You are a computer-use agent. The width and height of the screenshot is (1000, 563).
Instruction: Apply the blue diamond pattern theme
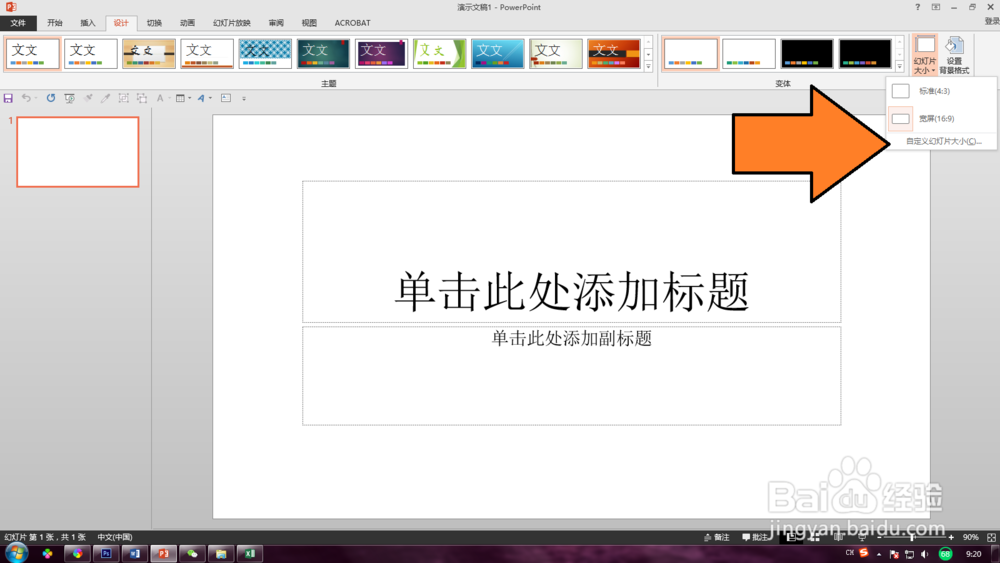click(x=265, y=54)
